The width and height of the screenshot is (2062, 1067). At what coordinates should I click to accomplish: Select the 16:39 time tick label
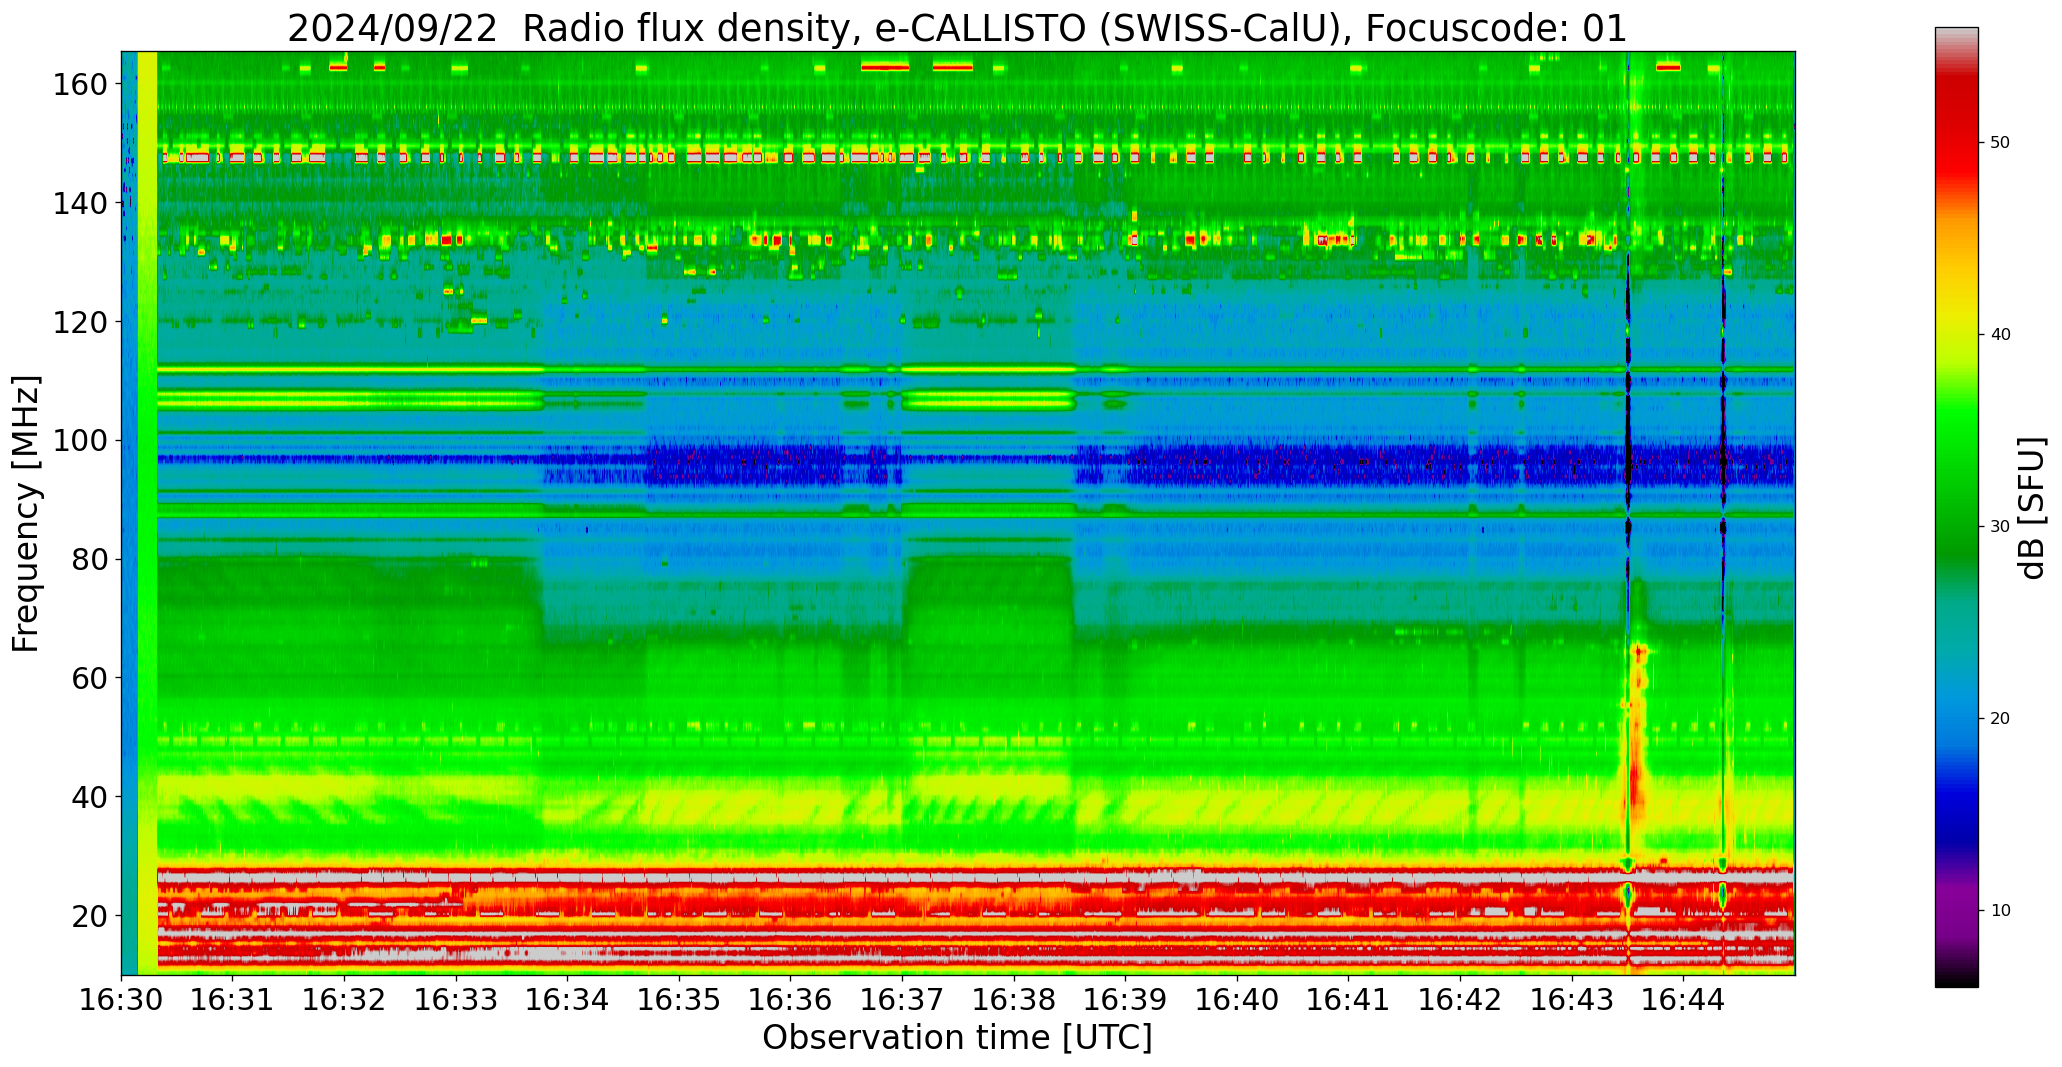(1125, 999)
